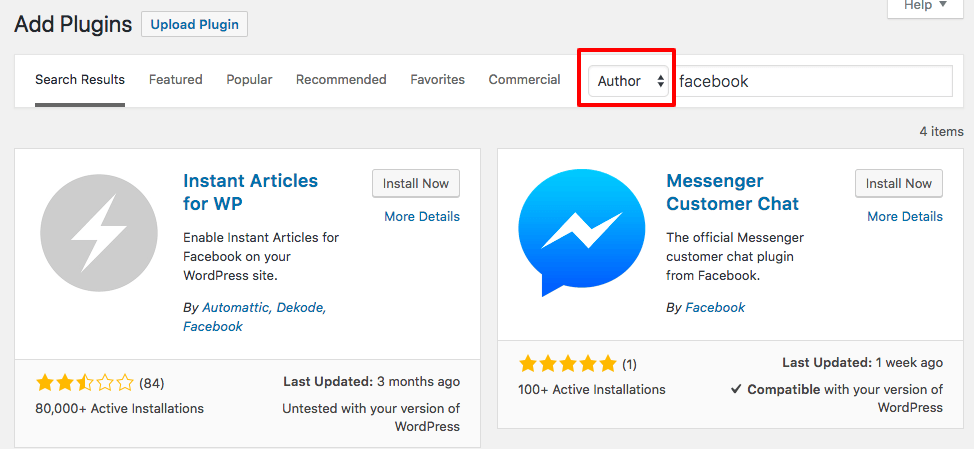974x449 pixels.
Task: Open the Favorites tab
Action: pos(437,79)
